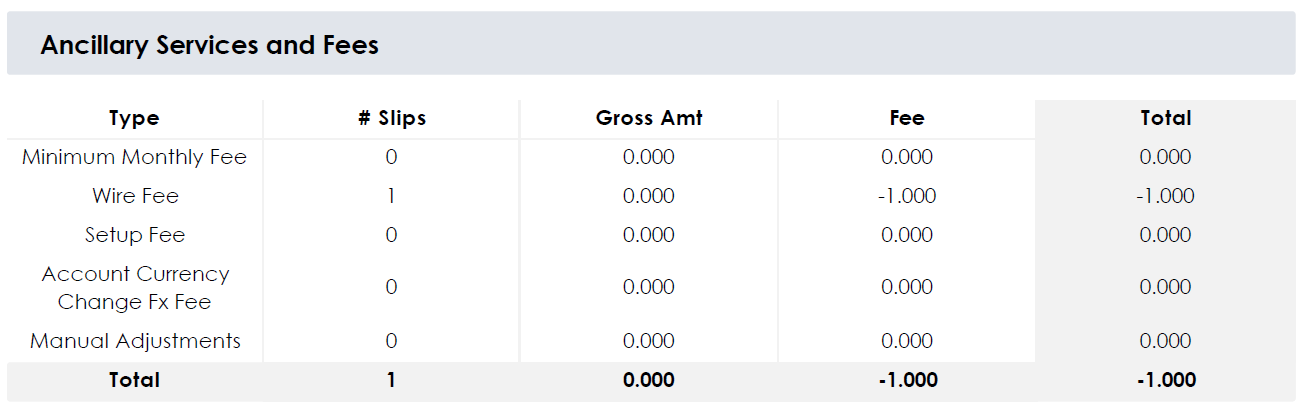Select Account Currency Change Fx Fee label
This screenshot has width=1303, height=409.
pyautogui.click(x=135, y=287)
